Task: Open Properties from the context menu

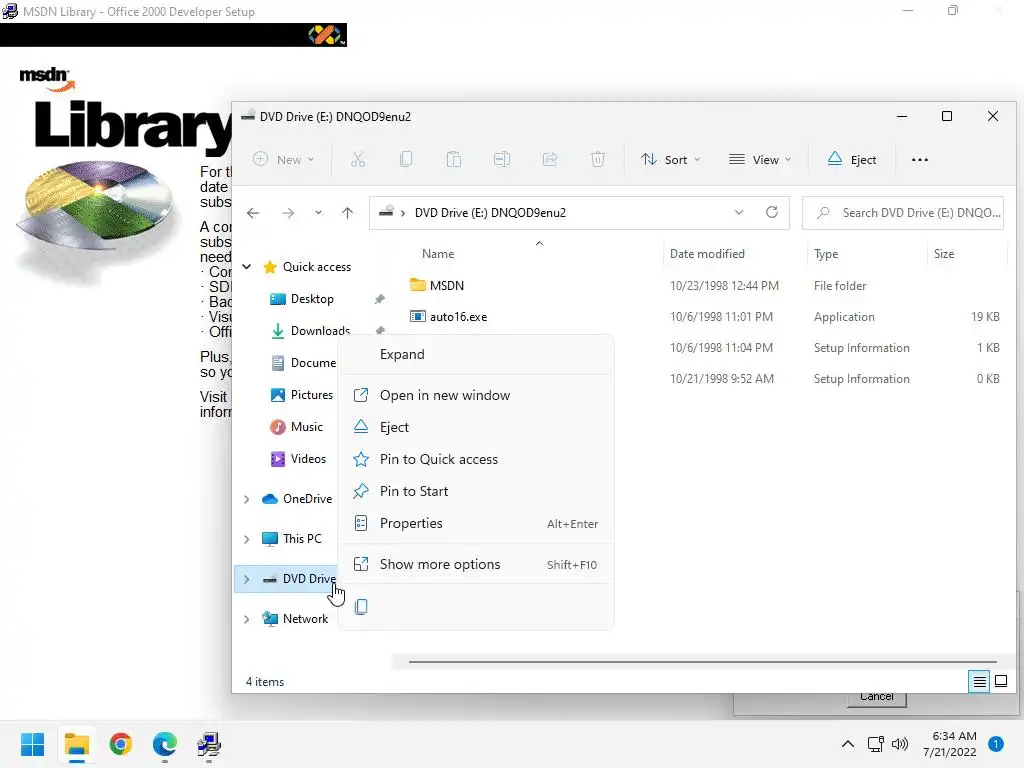Action: pos(475,523)
